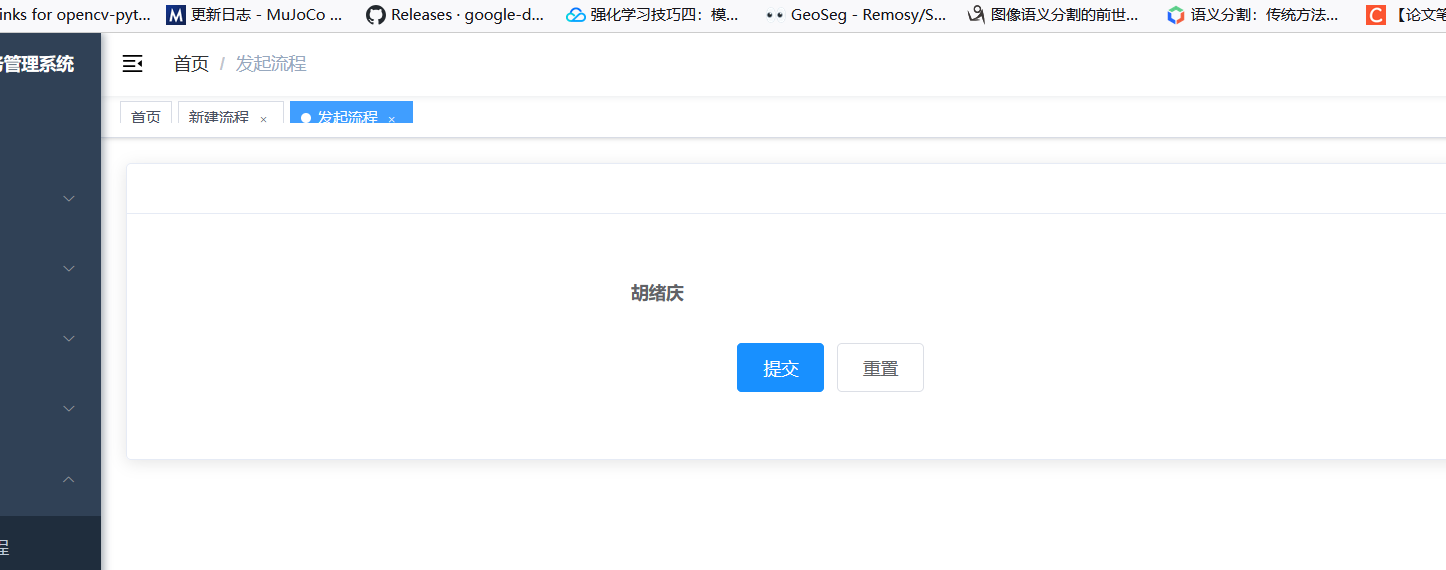Viewport: 1446px width, 570px height.
Task: Close the 发起流程 tab
Action: coord(392,119)
